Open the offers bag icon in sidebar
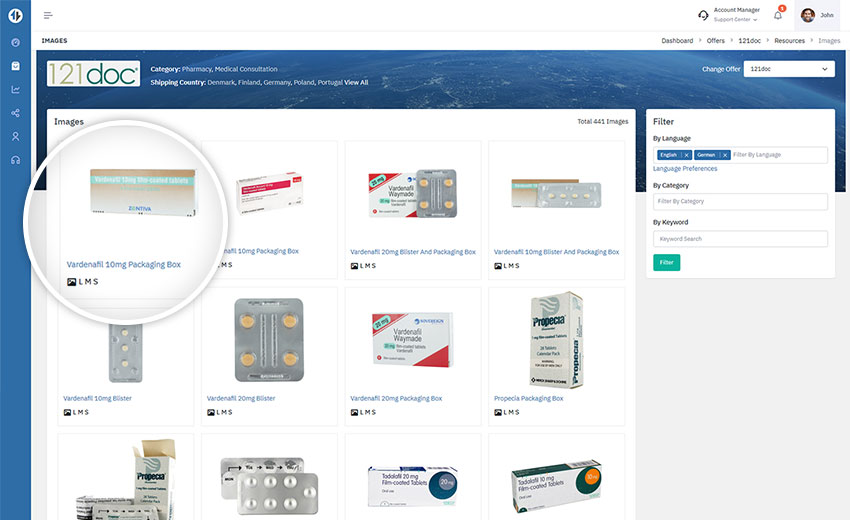This screenshot has height=520, width=850. point(15,66)
